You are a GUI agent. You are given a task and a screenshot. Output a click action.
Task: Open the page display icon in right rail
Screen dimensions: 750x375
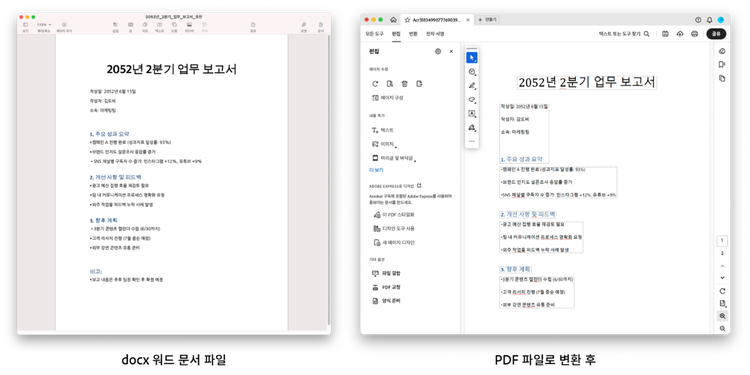coord(722,303)
